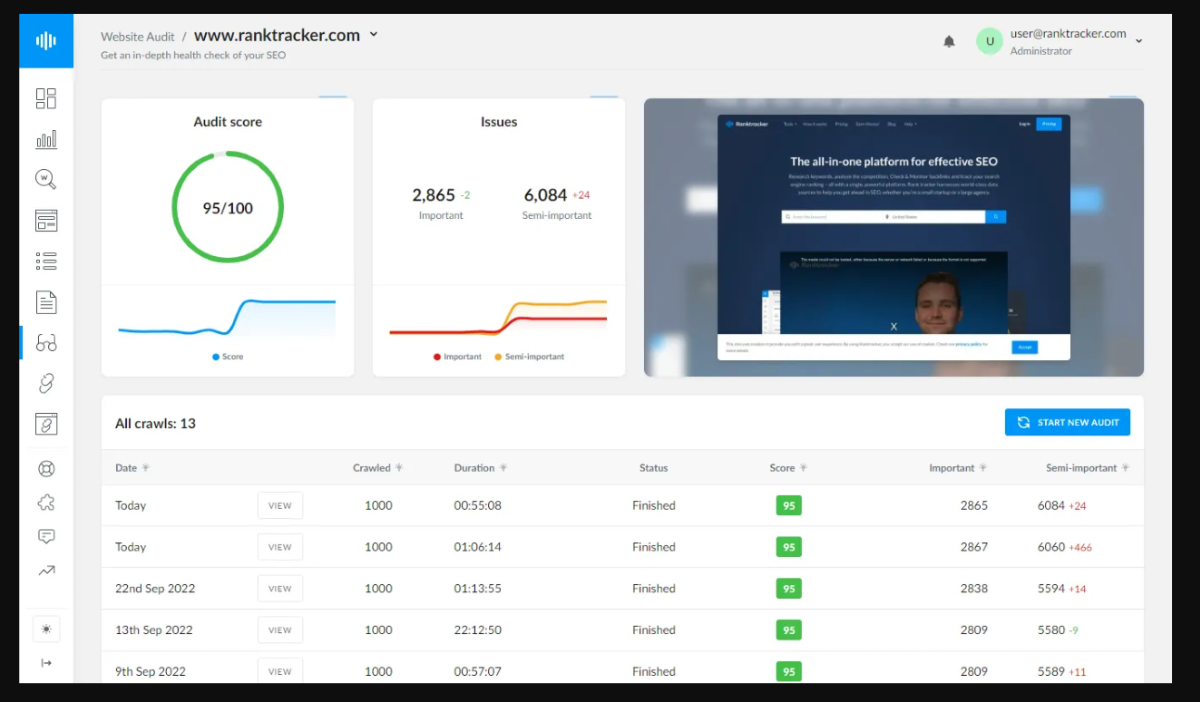The width and height of the screenshot is (1200, 702).
Task: Expand the user account dropdown chevron
Action: point(1139,41)
